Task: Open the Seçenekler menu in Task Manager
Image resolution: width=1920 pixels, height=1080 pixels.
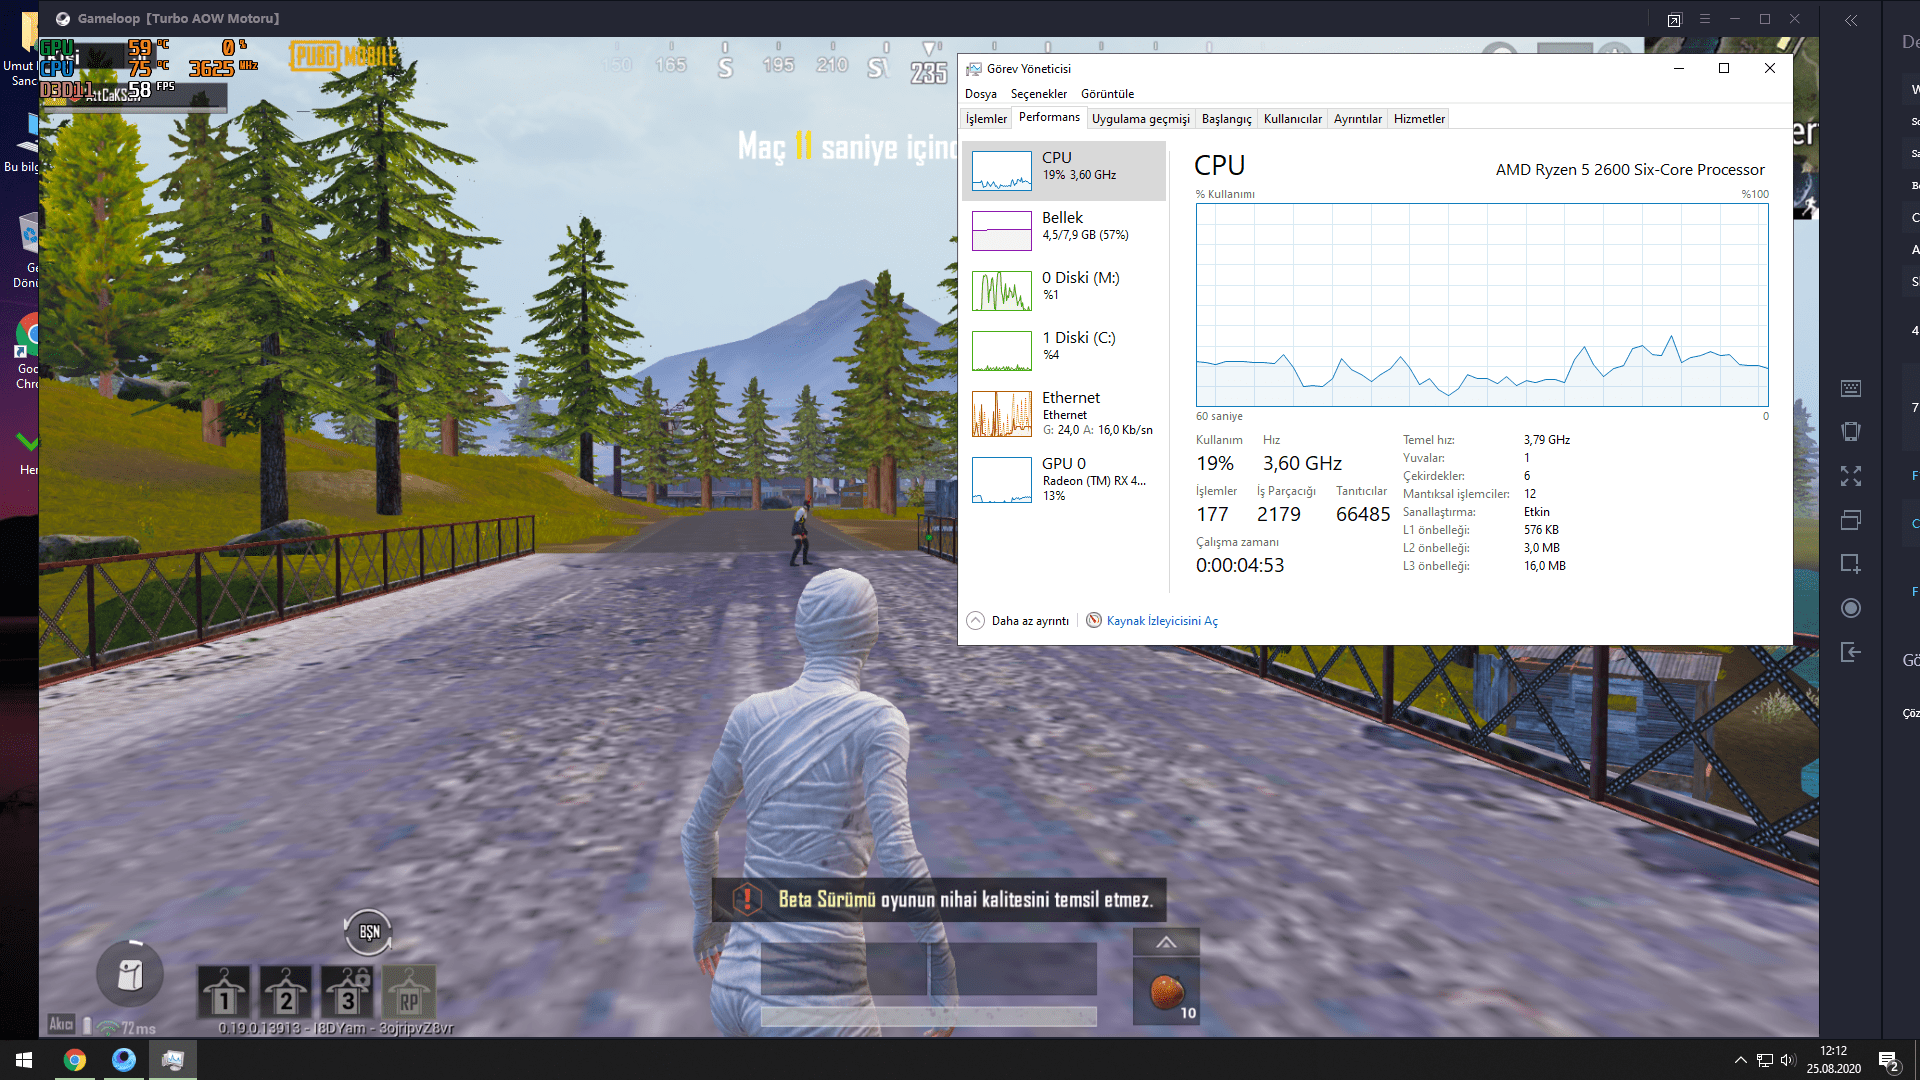Action: 1038,94
